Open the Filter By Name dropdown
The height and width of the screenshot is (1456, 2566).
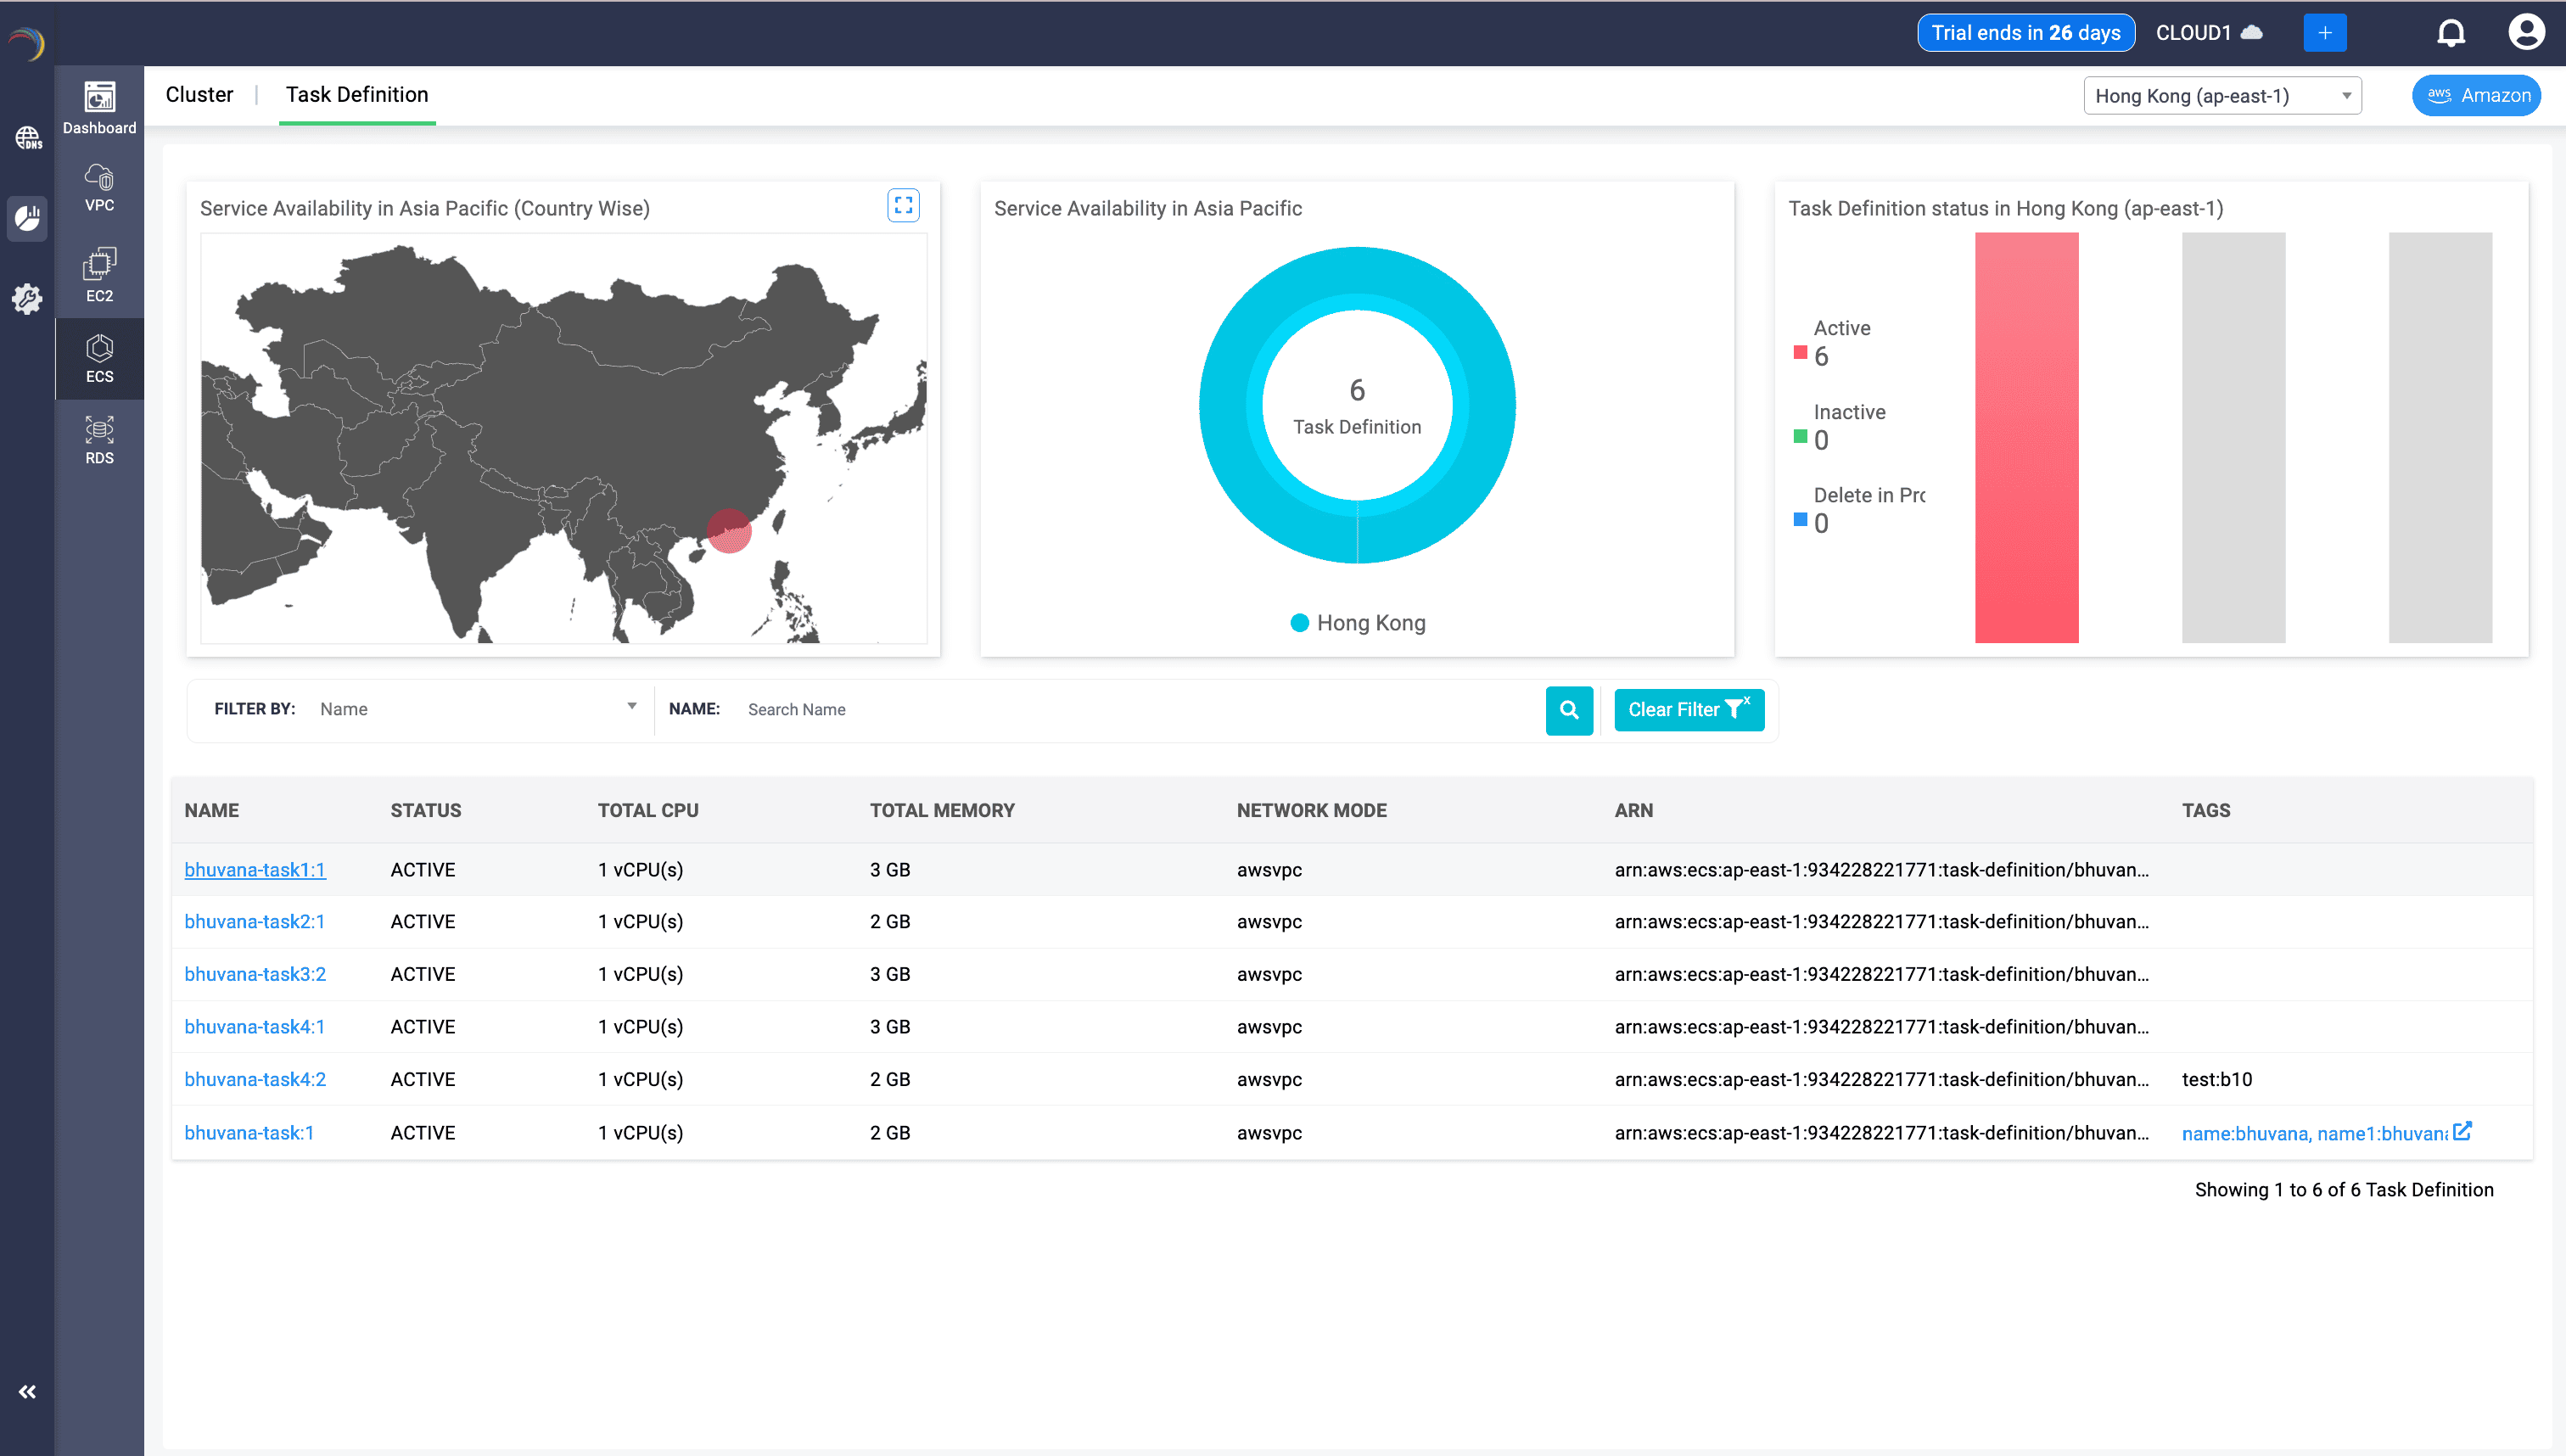477,709
